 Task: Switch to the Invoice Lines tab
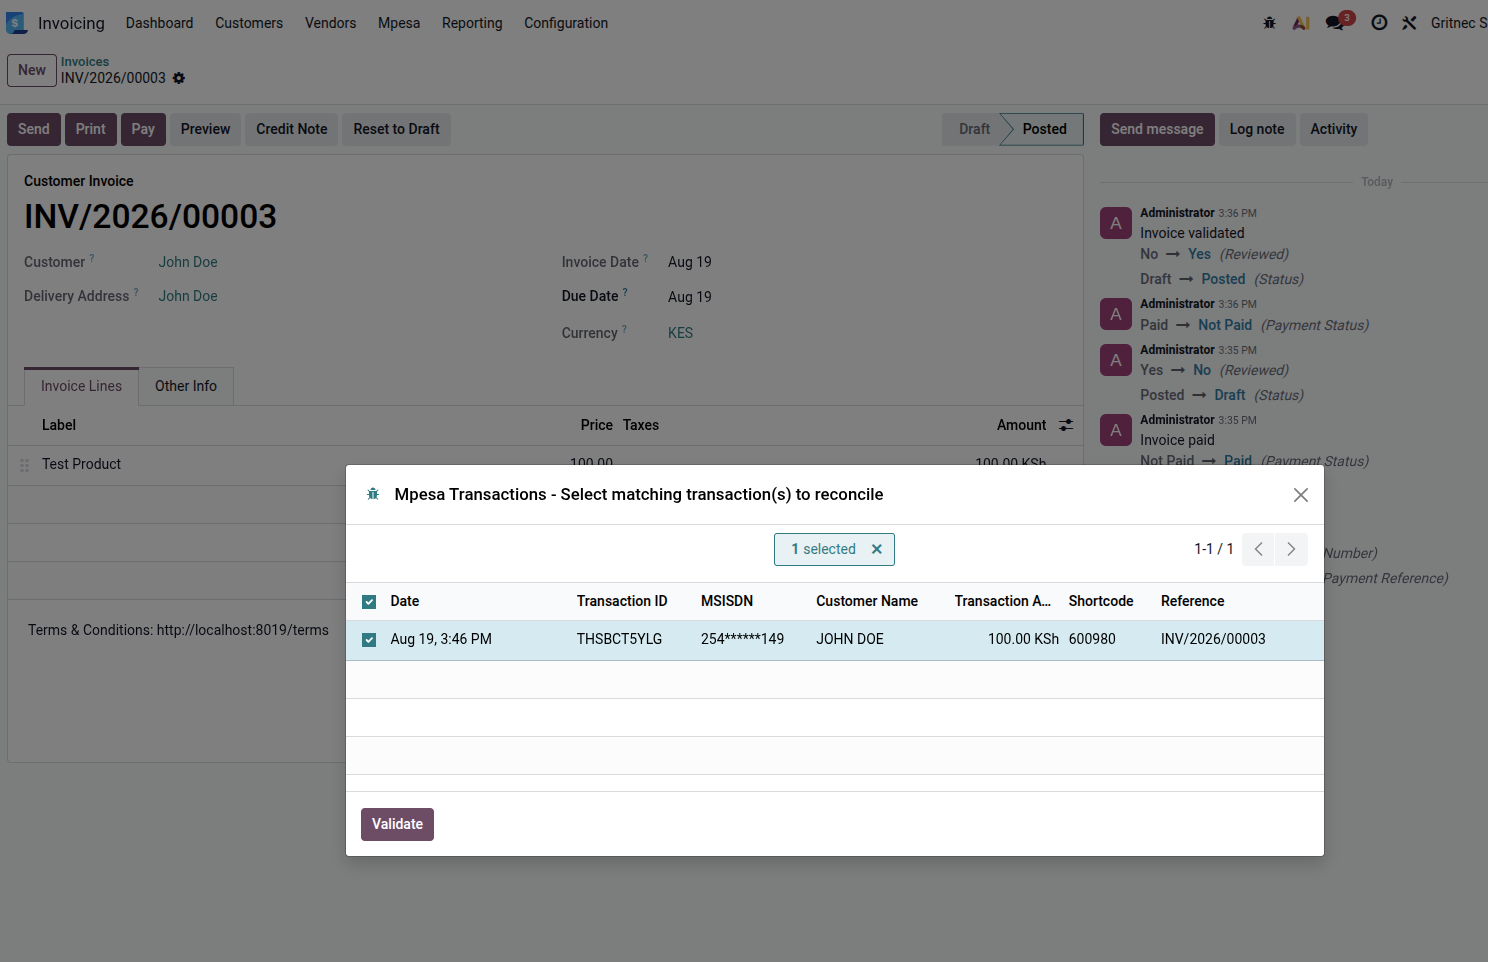(x=81, y=386)
